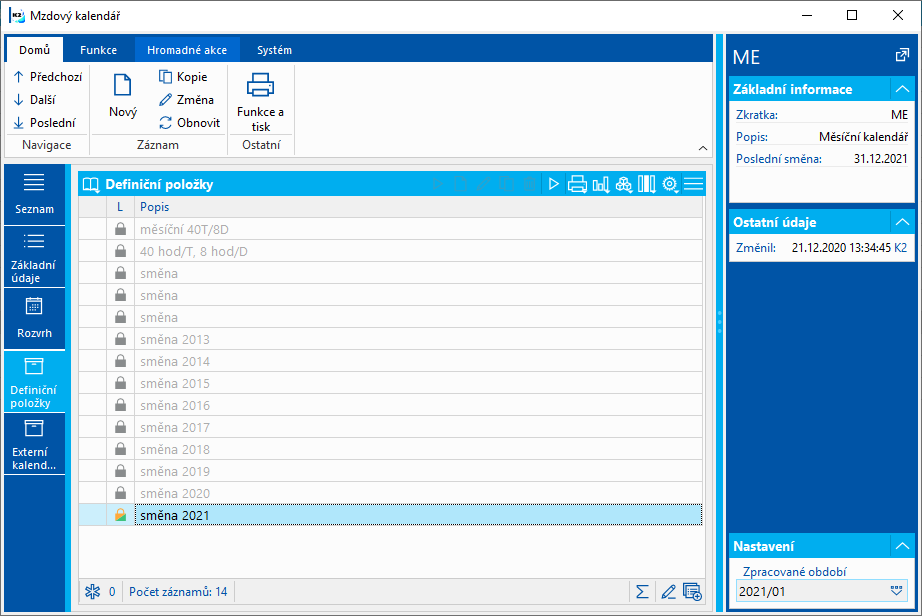Viewport: 922px width, 616px height.
Task: Open the columns dropdown in grid header
Action: point(647,184)
